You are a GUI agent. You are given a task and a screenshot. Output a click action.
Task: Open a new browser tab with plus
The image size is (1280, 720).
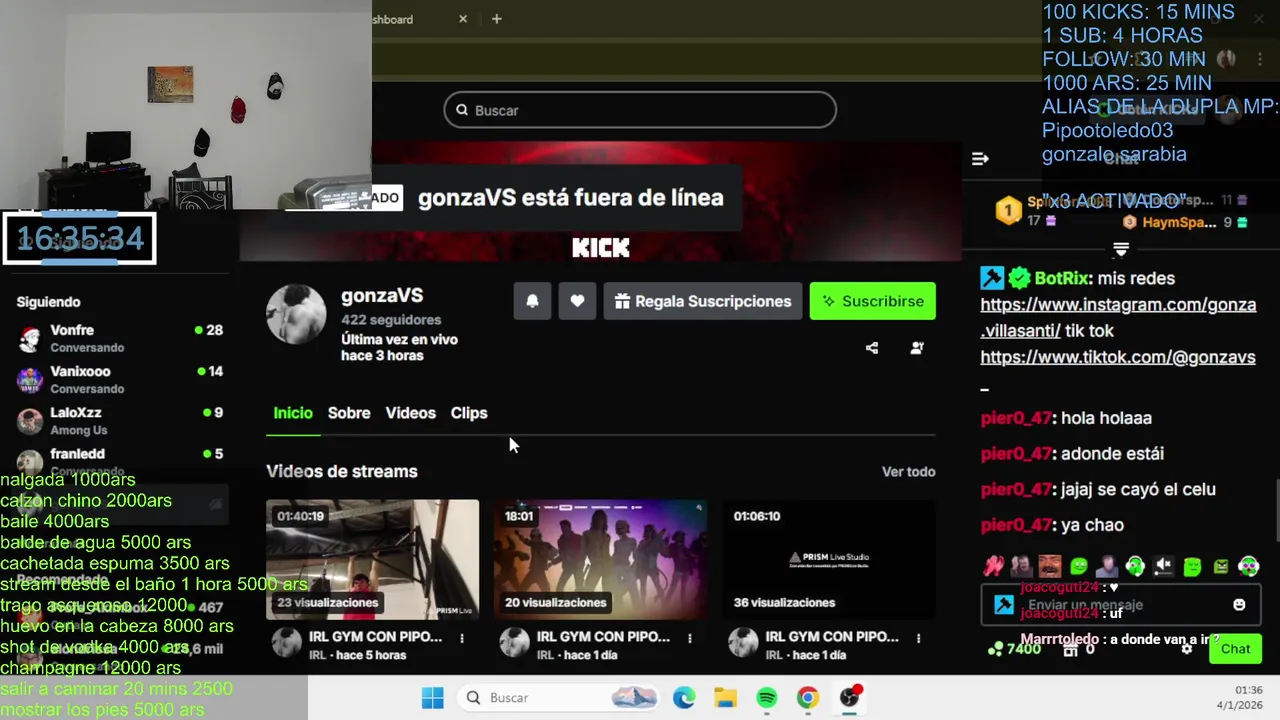496,19
